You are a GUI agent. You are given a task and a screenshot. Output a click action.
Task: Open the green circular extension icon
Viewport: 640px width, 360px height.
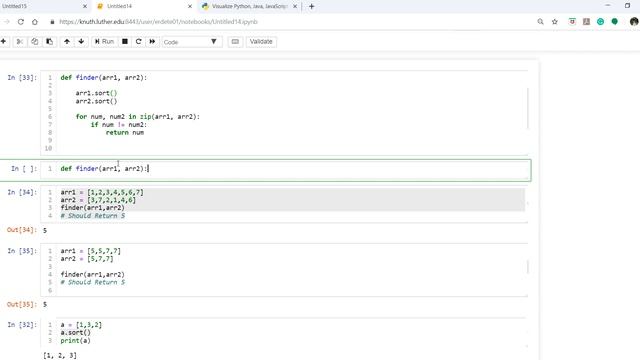(x=600, y=22)
